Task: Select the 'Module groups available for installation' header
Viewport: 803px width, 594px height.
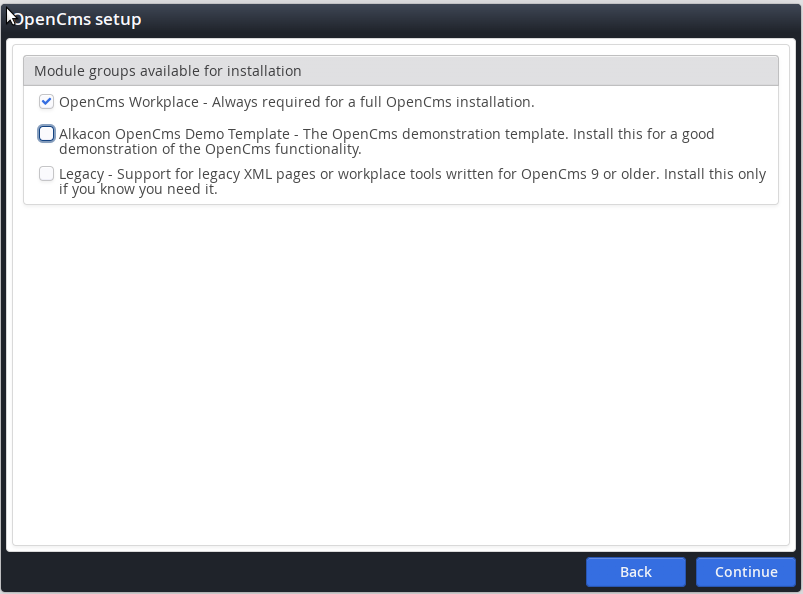Action: tap(168, 71)
